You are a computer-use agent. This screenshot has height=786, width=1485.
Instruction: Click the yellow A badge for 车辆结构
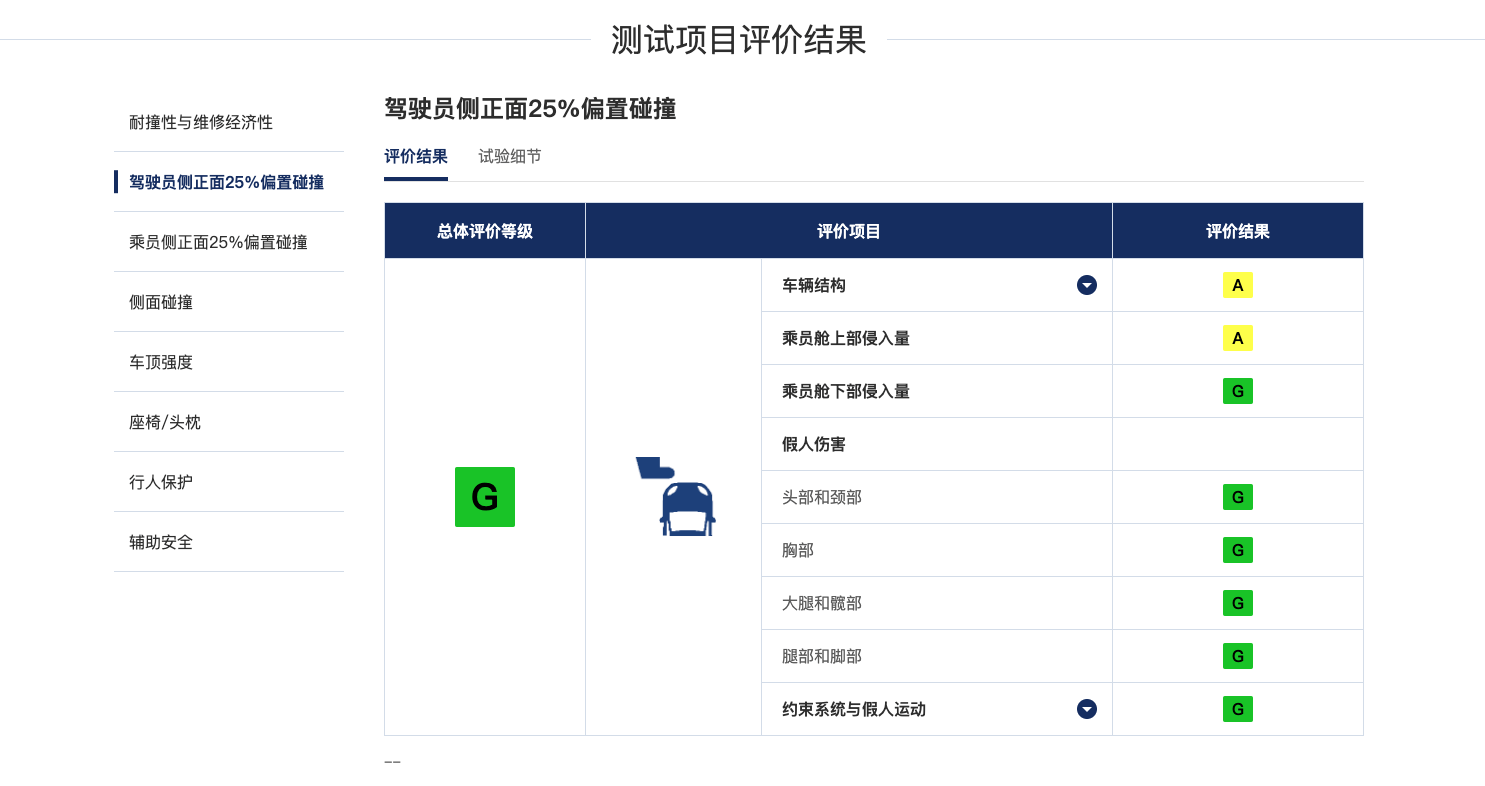[1238, 285]
